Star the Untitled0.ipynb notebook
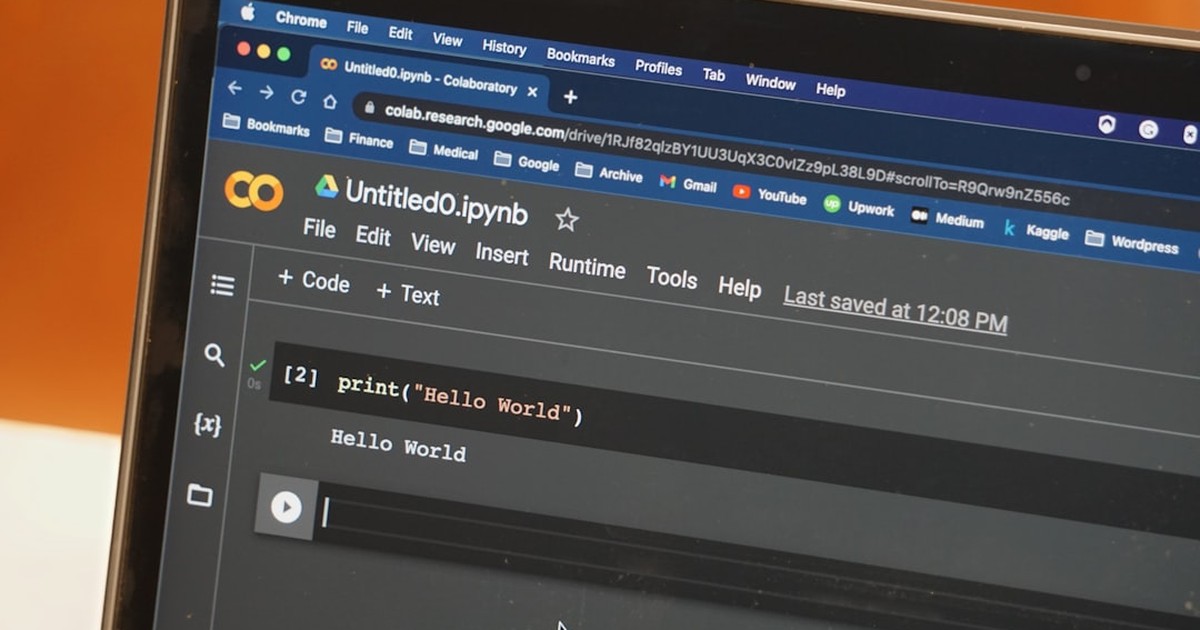The height and width of the screenshot is (630, 1200). pos(567,219)
